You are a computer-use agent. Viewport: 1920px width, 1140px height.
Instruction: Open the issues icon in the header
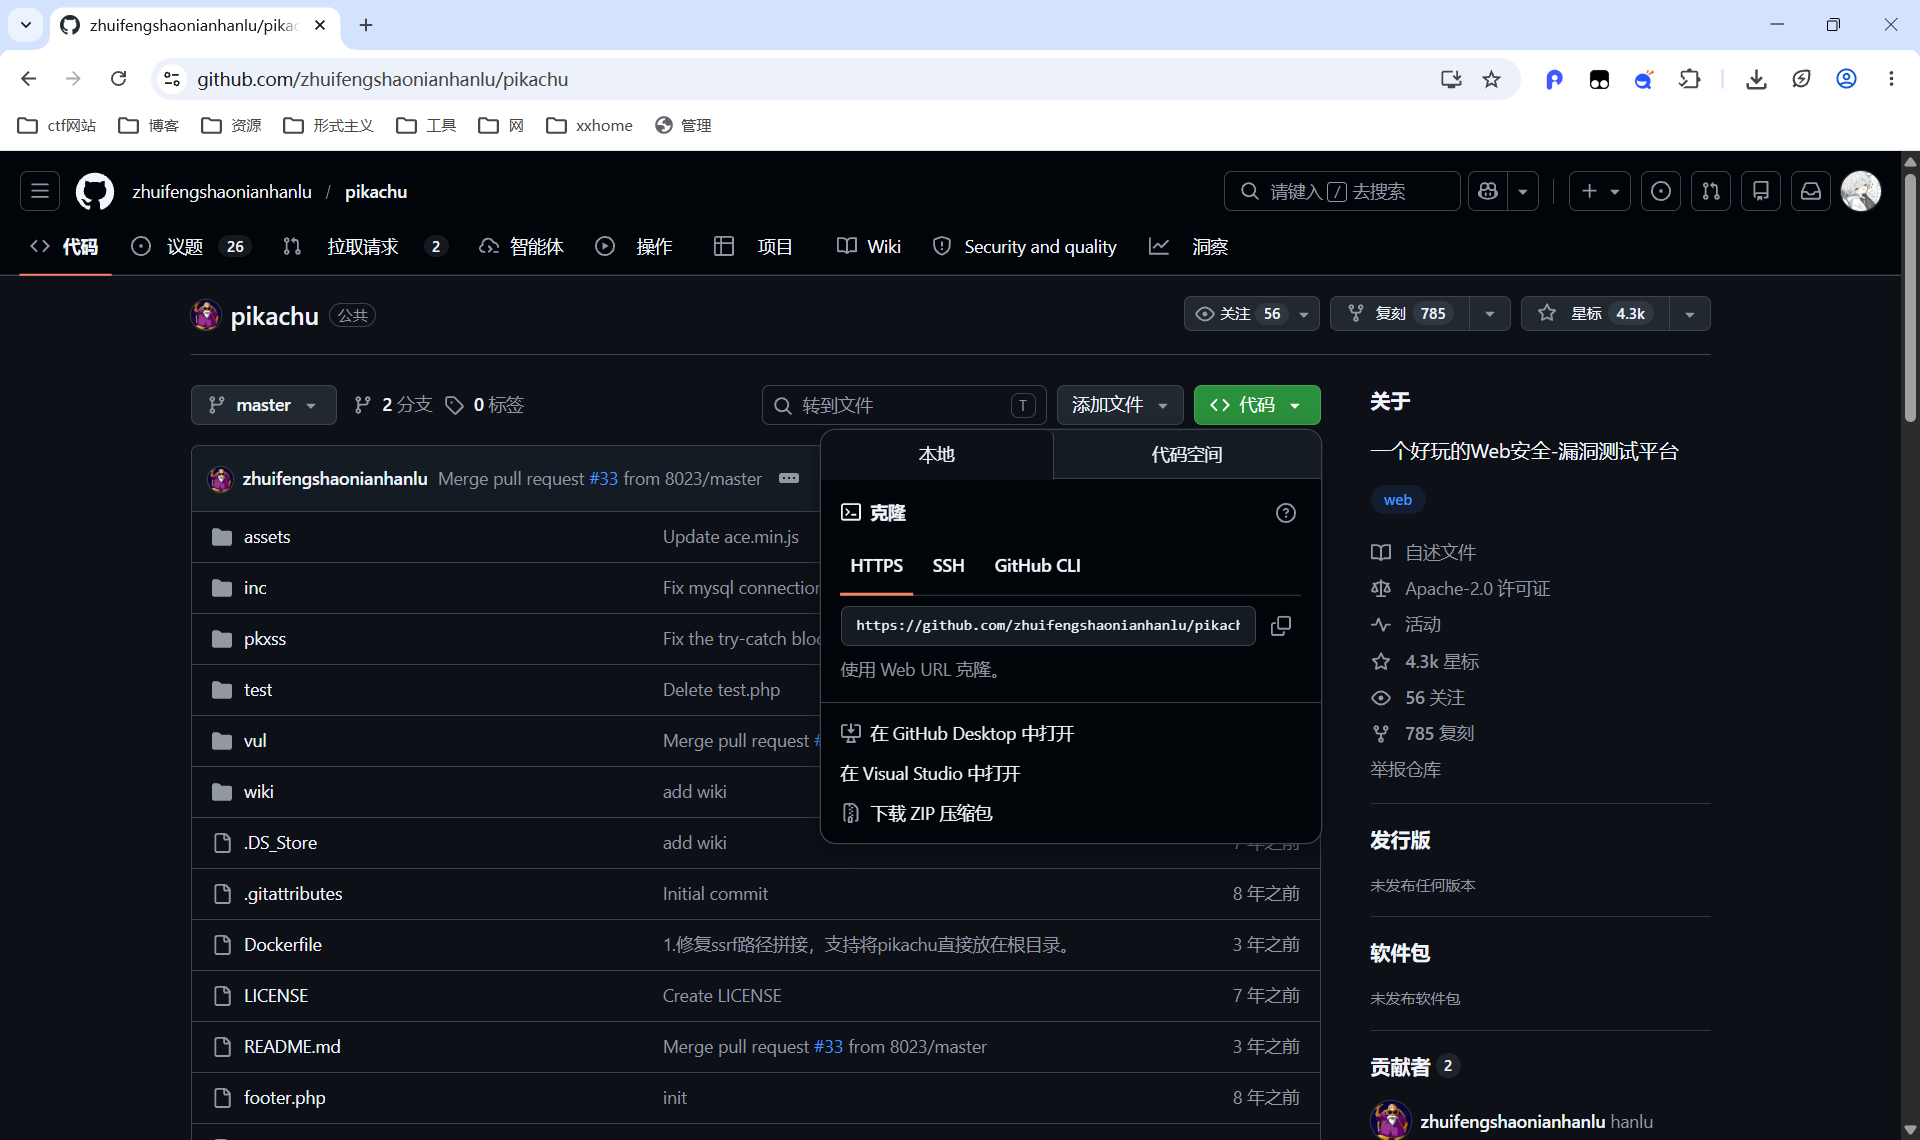[x=1661, y=191]
